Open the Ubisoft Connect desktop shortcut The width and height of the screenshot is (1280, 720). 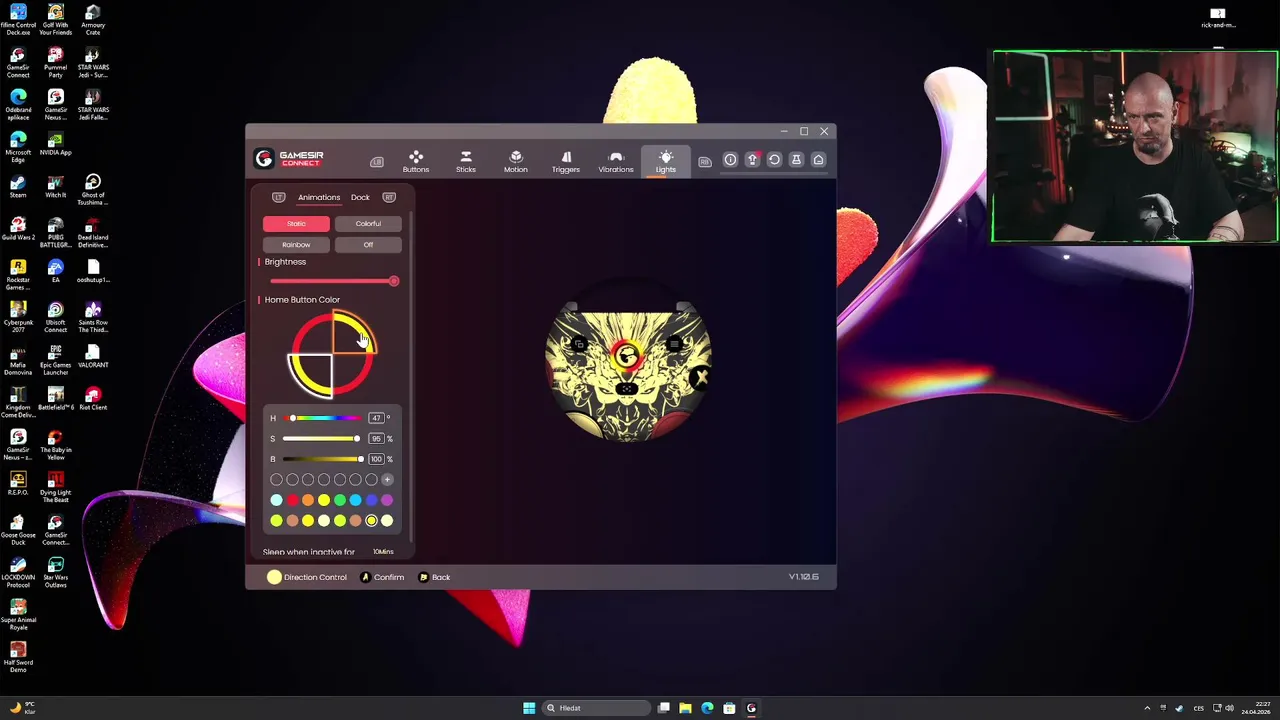pyautogui.click(x=55, y=318)
